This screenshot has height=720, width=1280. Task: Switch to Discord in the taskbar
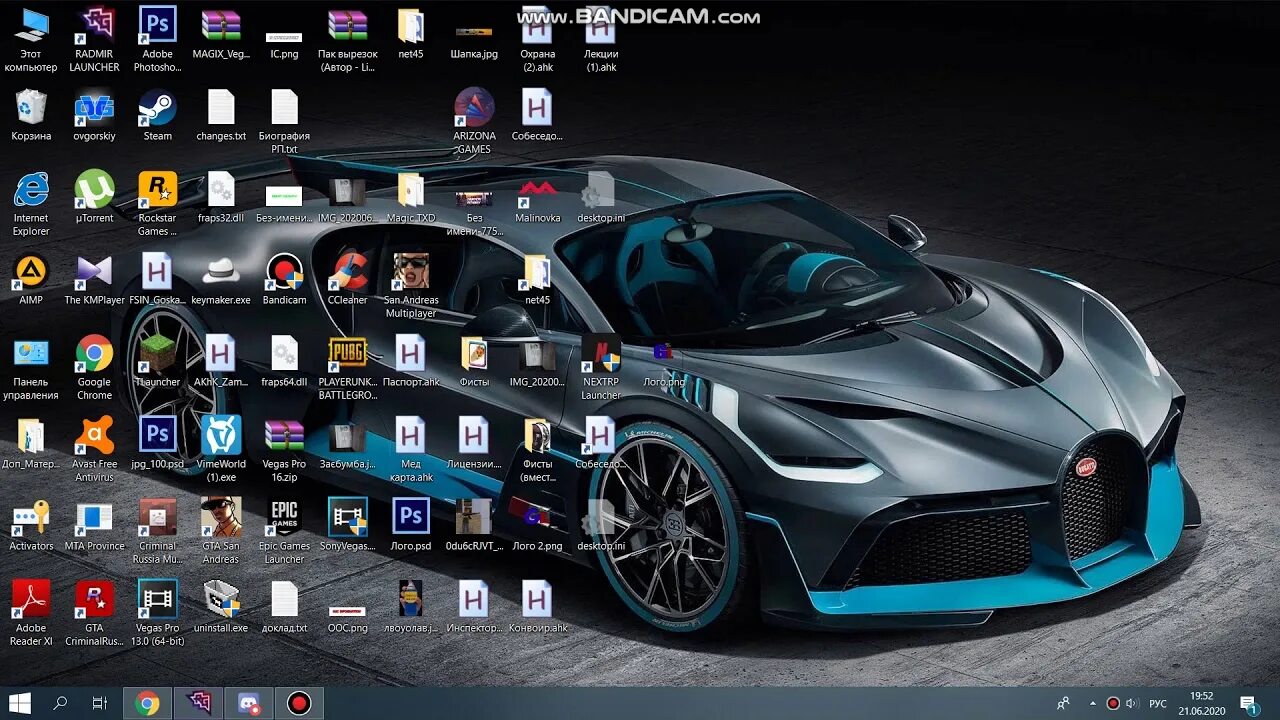point(248,703)
